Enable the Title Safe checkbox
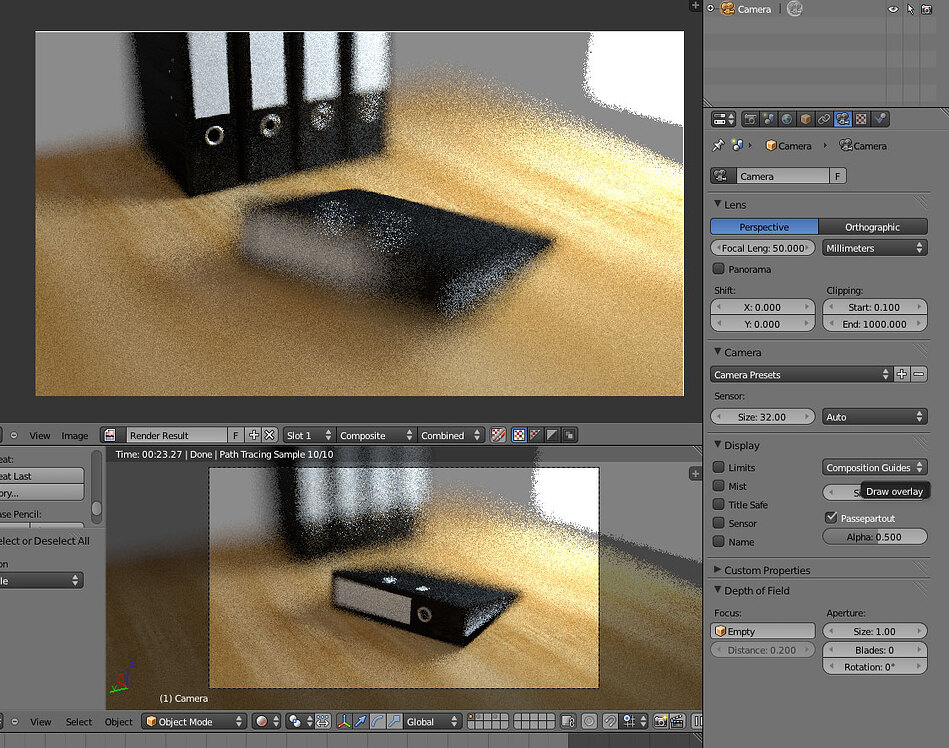949x748 pixels. (718, 504)
